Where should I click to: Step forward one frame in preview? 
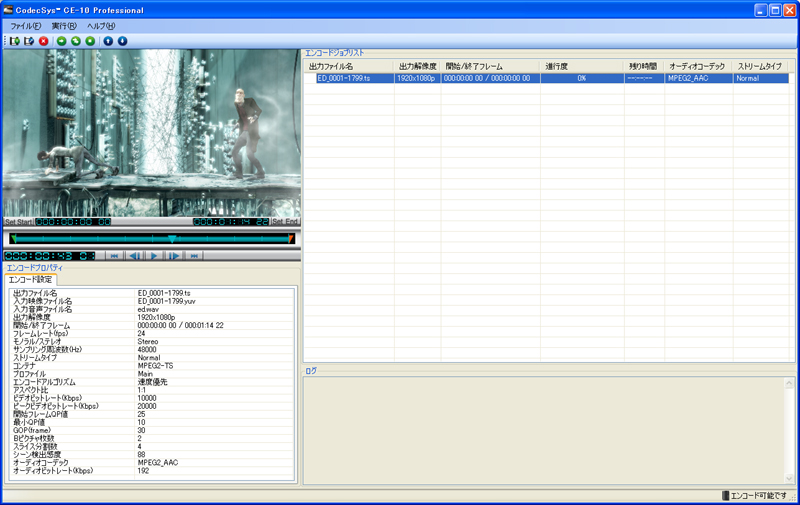click(x=174, y=256)
